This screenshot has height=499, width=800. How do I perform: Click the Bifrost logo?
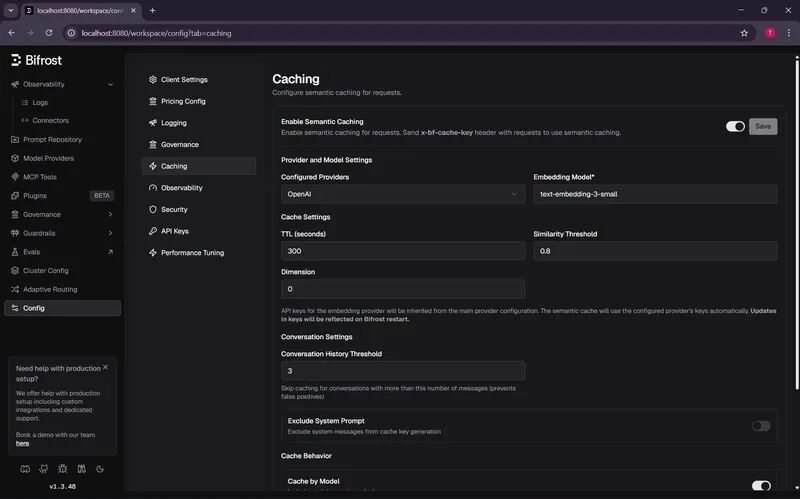pyautogui.click(x=36, y=60)
